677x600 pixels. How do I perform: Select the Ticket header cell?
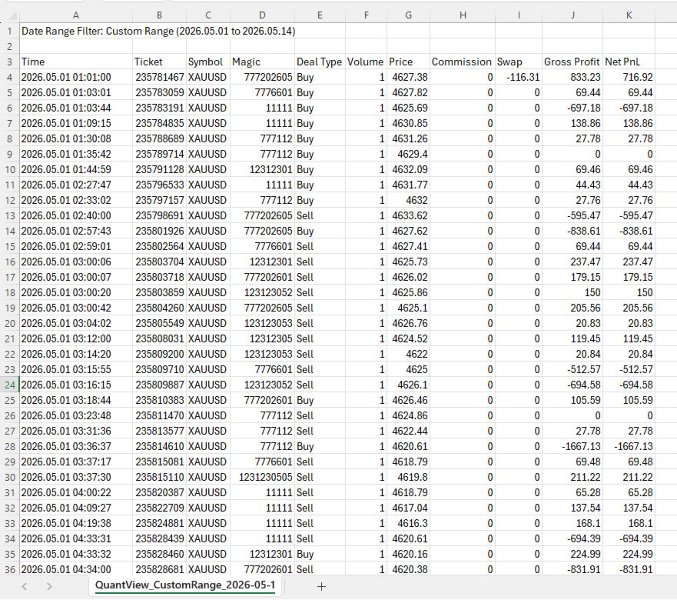(159, 62)
